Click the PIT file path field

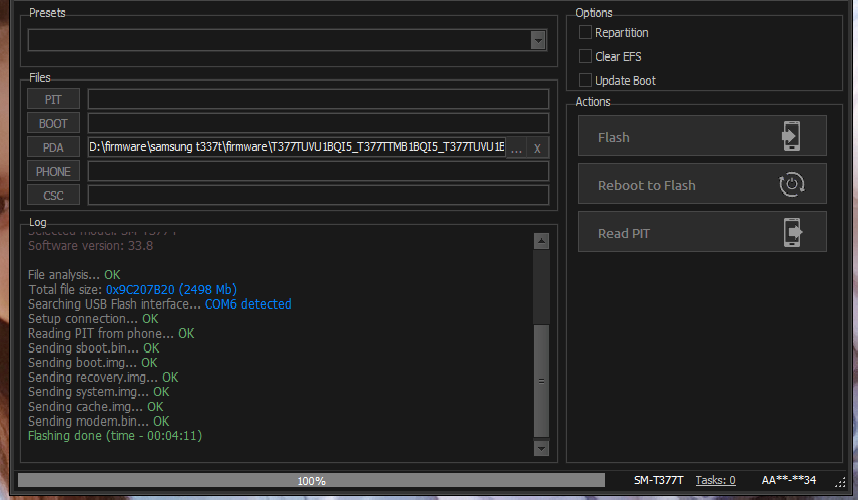coord(318,100)
